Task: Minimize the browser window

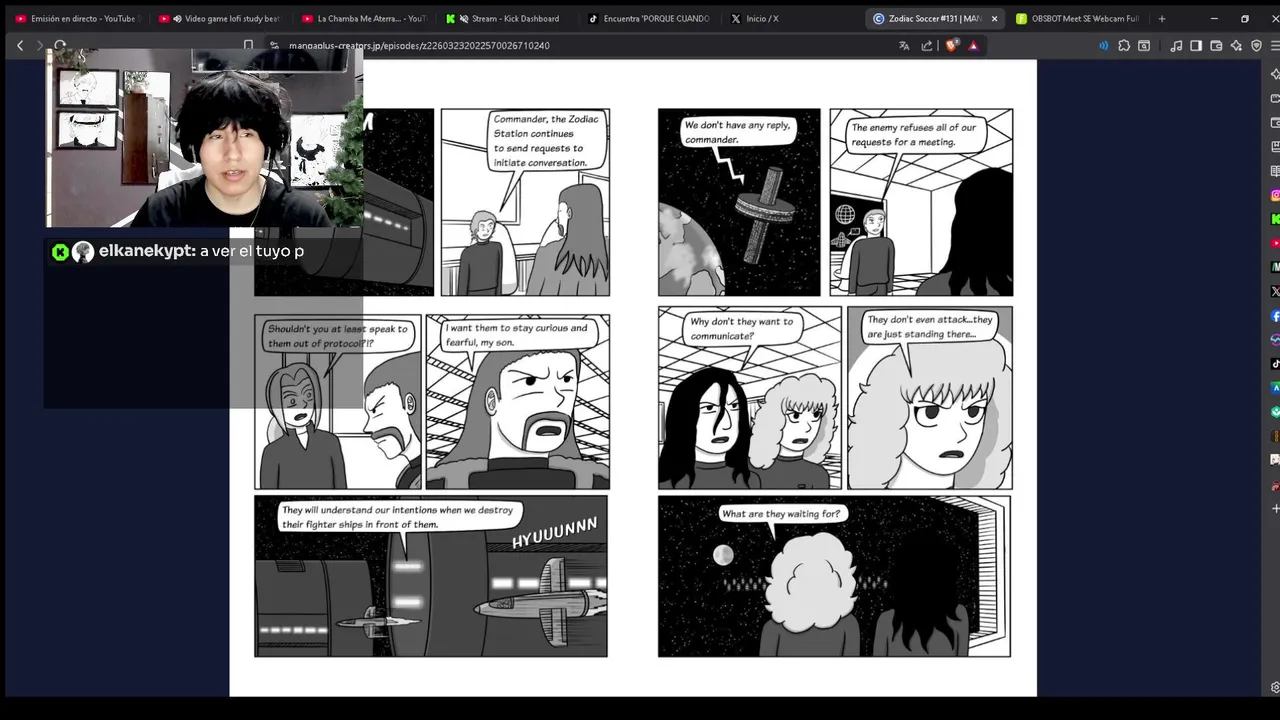Action: (1214, 18)
